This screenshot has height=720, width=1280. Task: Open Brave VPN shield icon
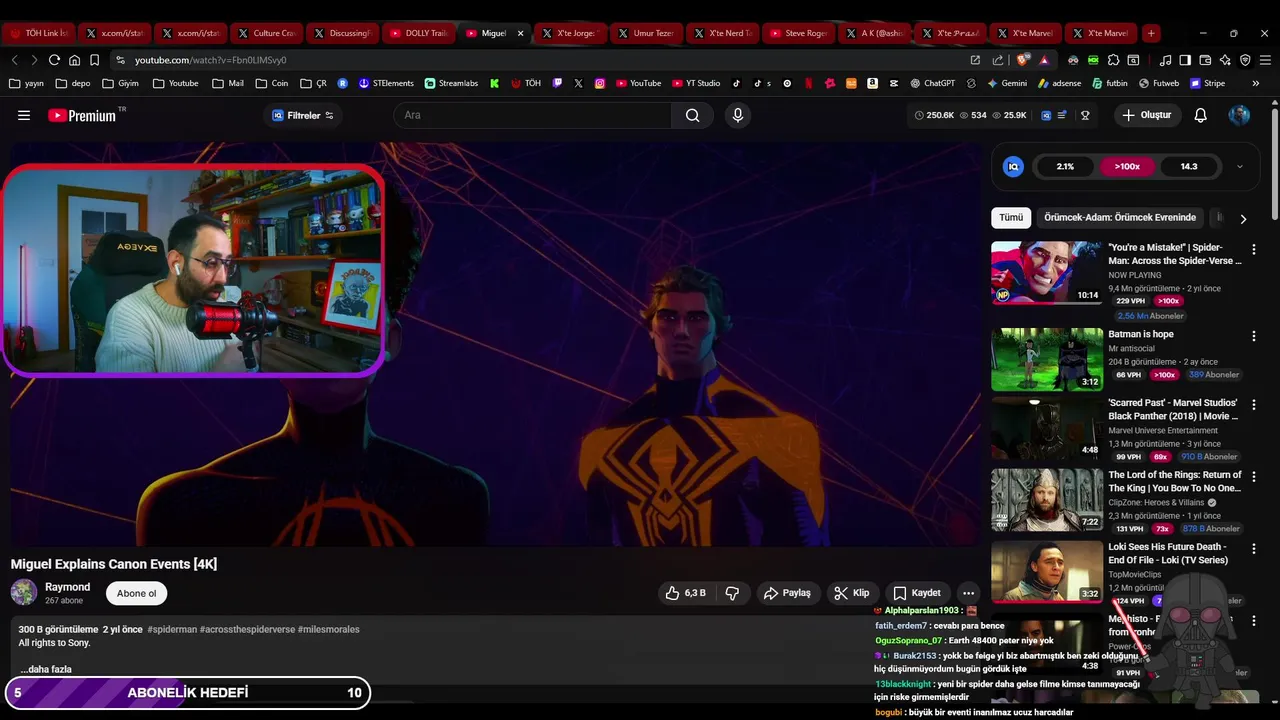coord(1245,60)
